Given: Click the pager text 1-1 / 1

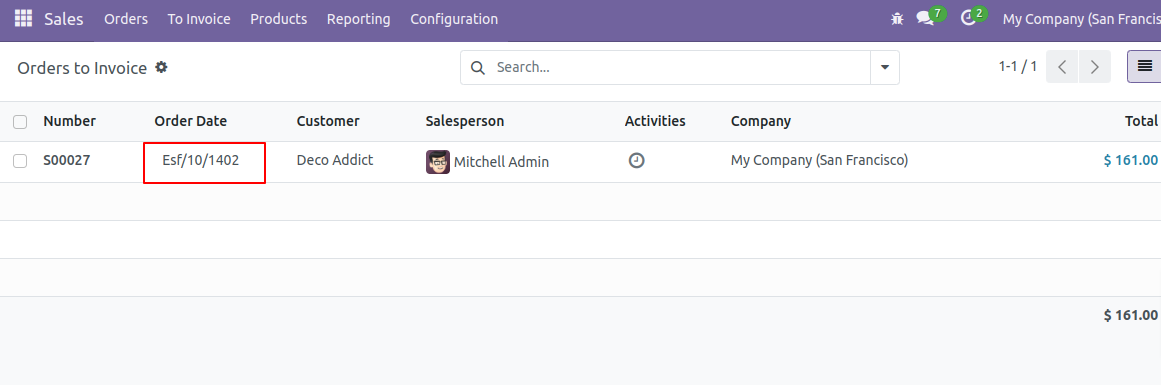Looking at the screenshot, I should coord(1017,67).
